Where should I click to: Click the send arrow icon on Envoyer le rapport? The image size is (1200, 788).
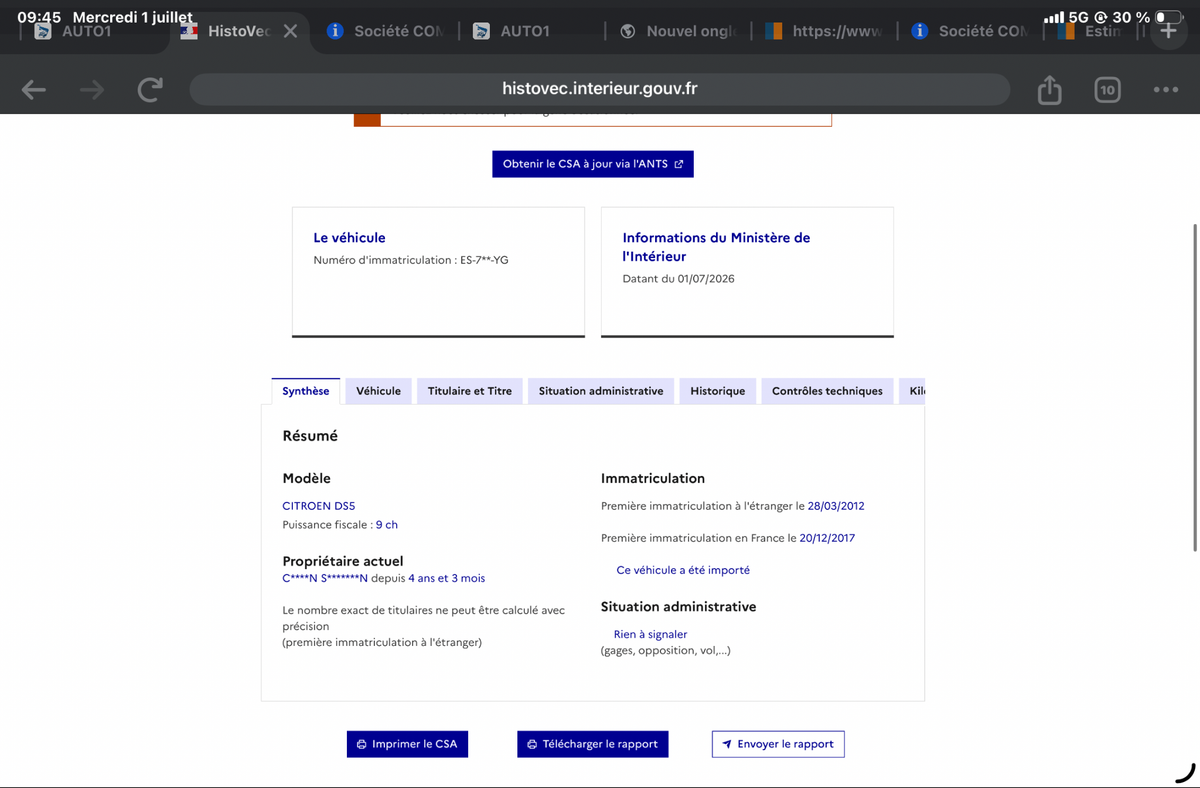click(727, 744)
